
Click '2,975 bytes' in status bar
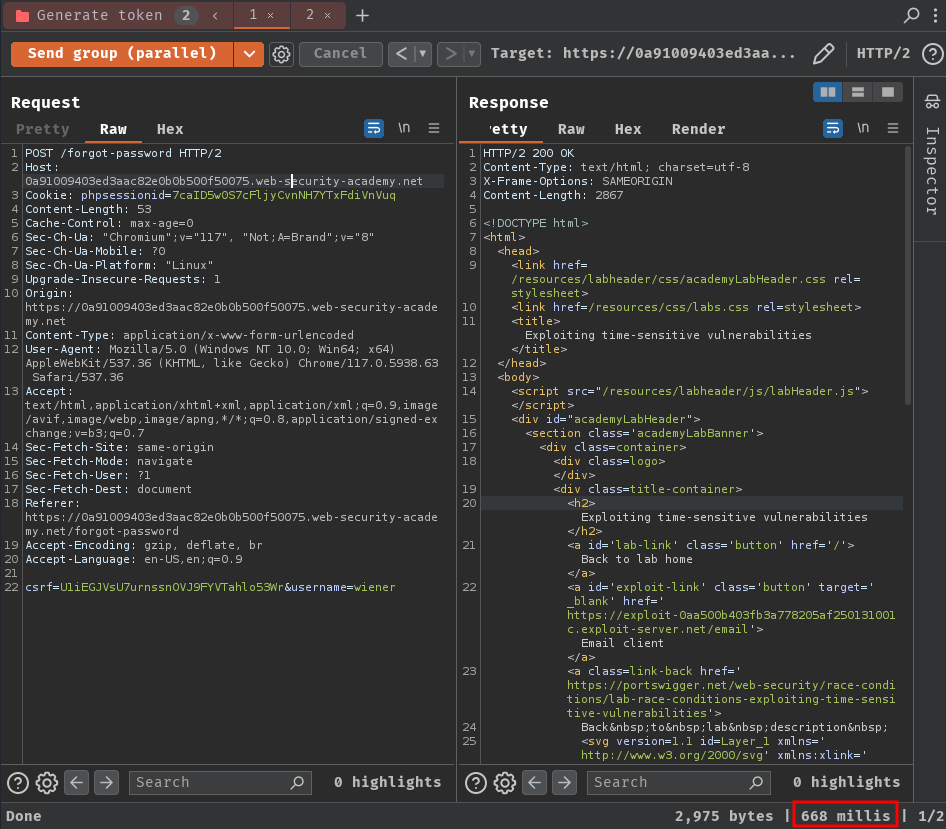[x=723, y=816]
